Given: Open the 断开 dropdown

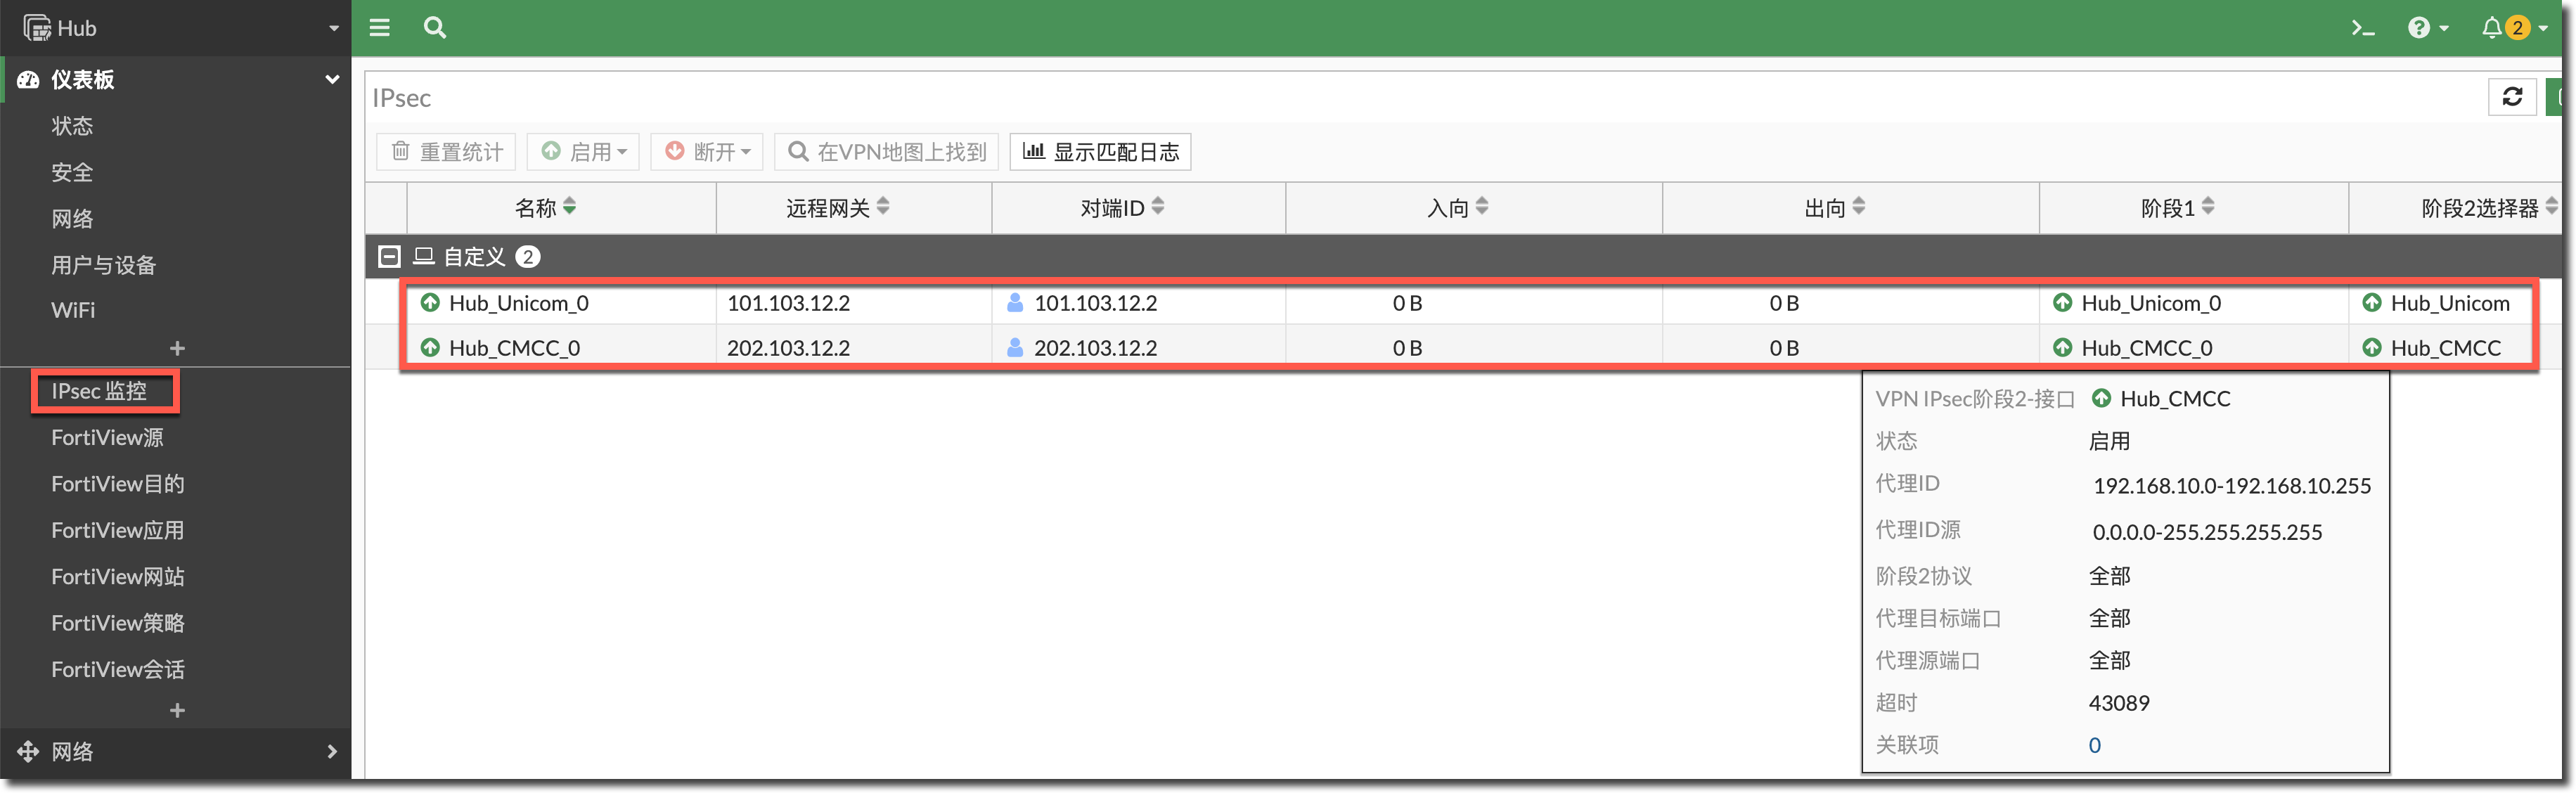Looking at the screenshot, I should 707,152.
